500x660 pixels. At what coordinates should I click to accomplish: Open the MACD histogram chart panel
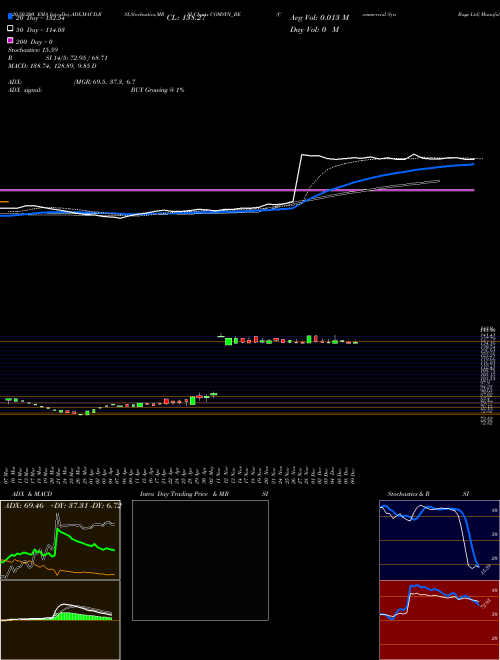[60, 620]
